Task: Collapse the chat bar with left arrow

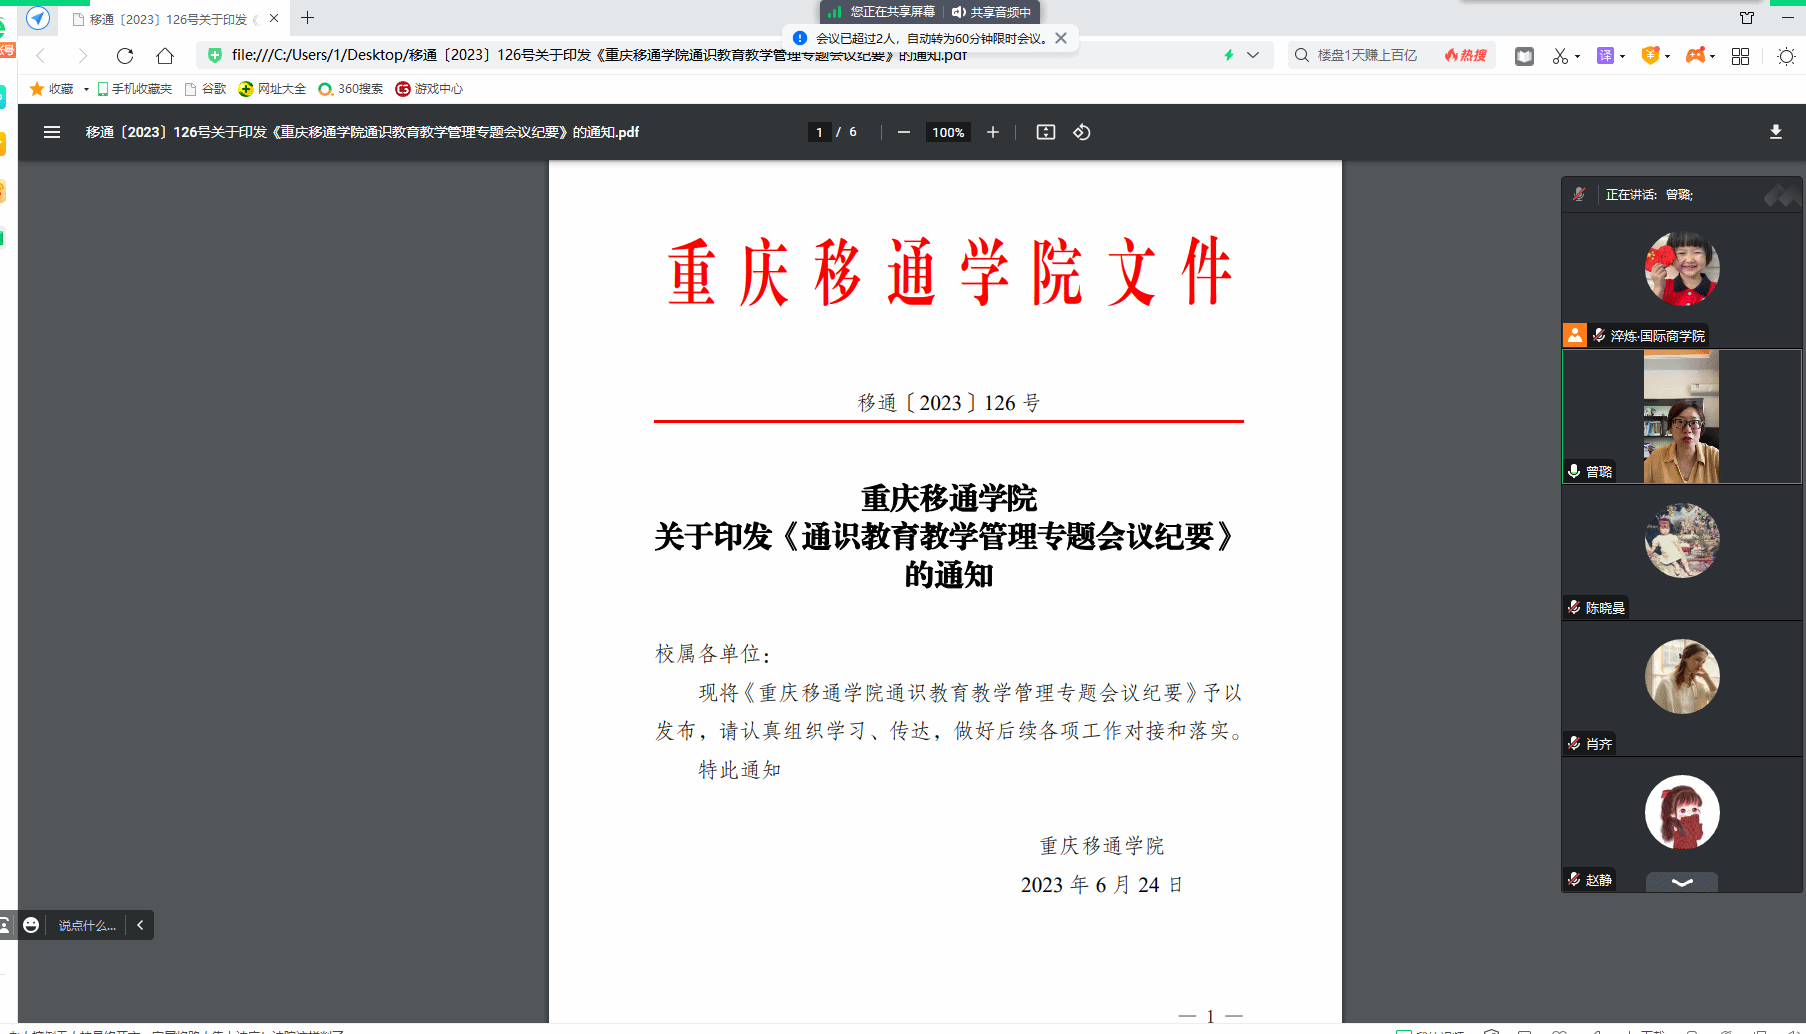Action: point(140,925)
